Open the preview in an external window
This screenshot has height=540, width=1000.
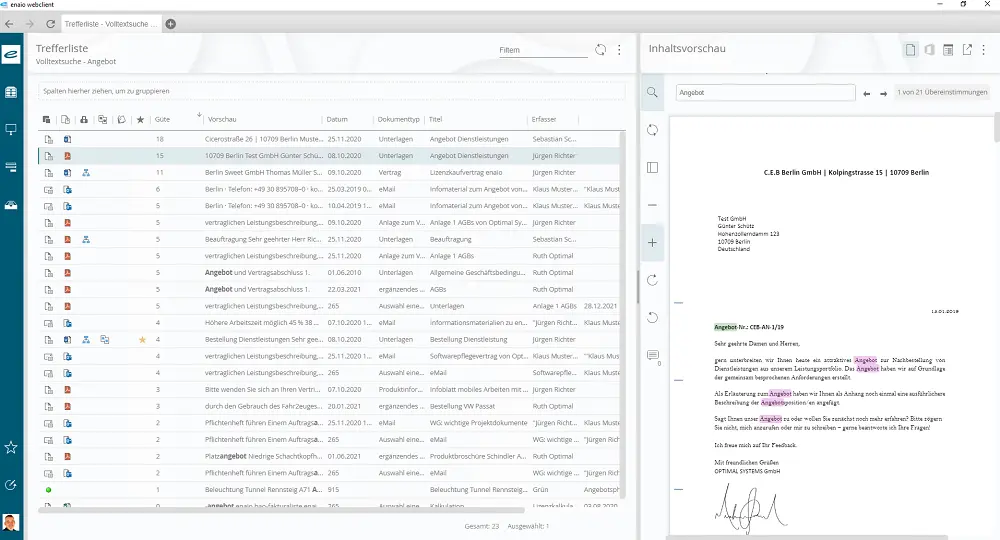(x=967, y=50)
